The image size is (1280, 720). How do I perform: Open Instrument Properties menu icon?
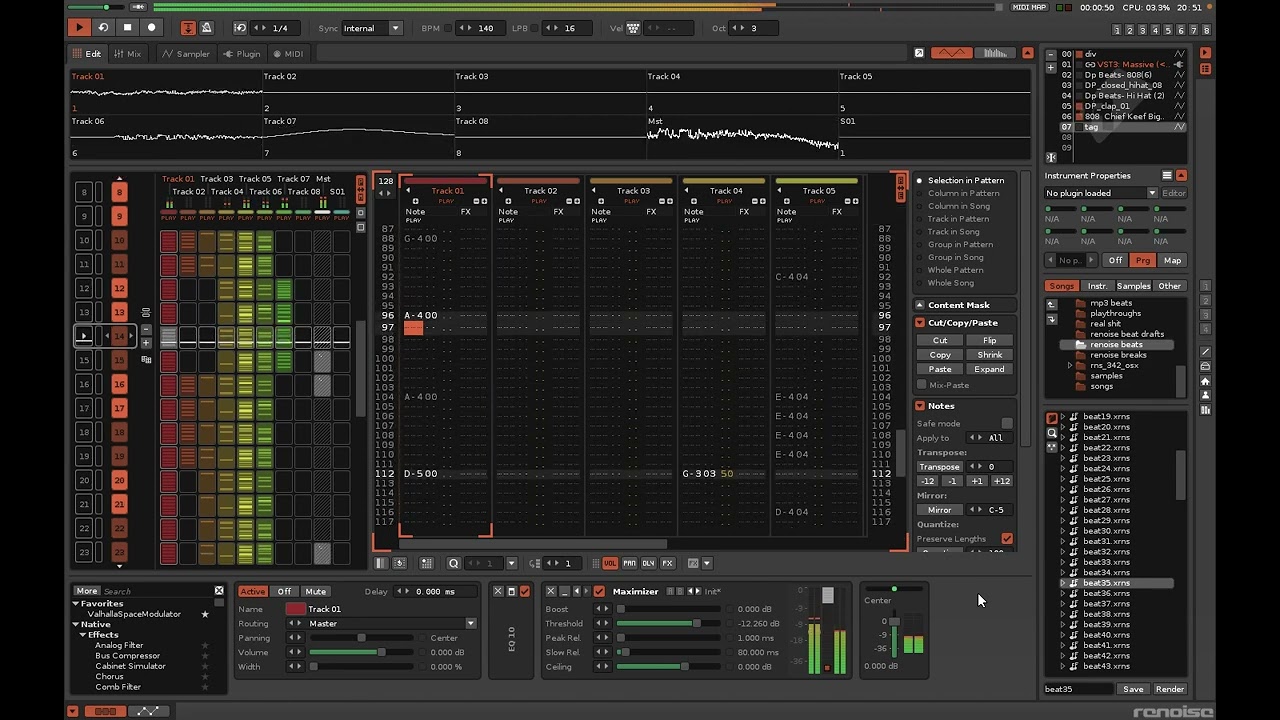1166,175
